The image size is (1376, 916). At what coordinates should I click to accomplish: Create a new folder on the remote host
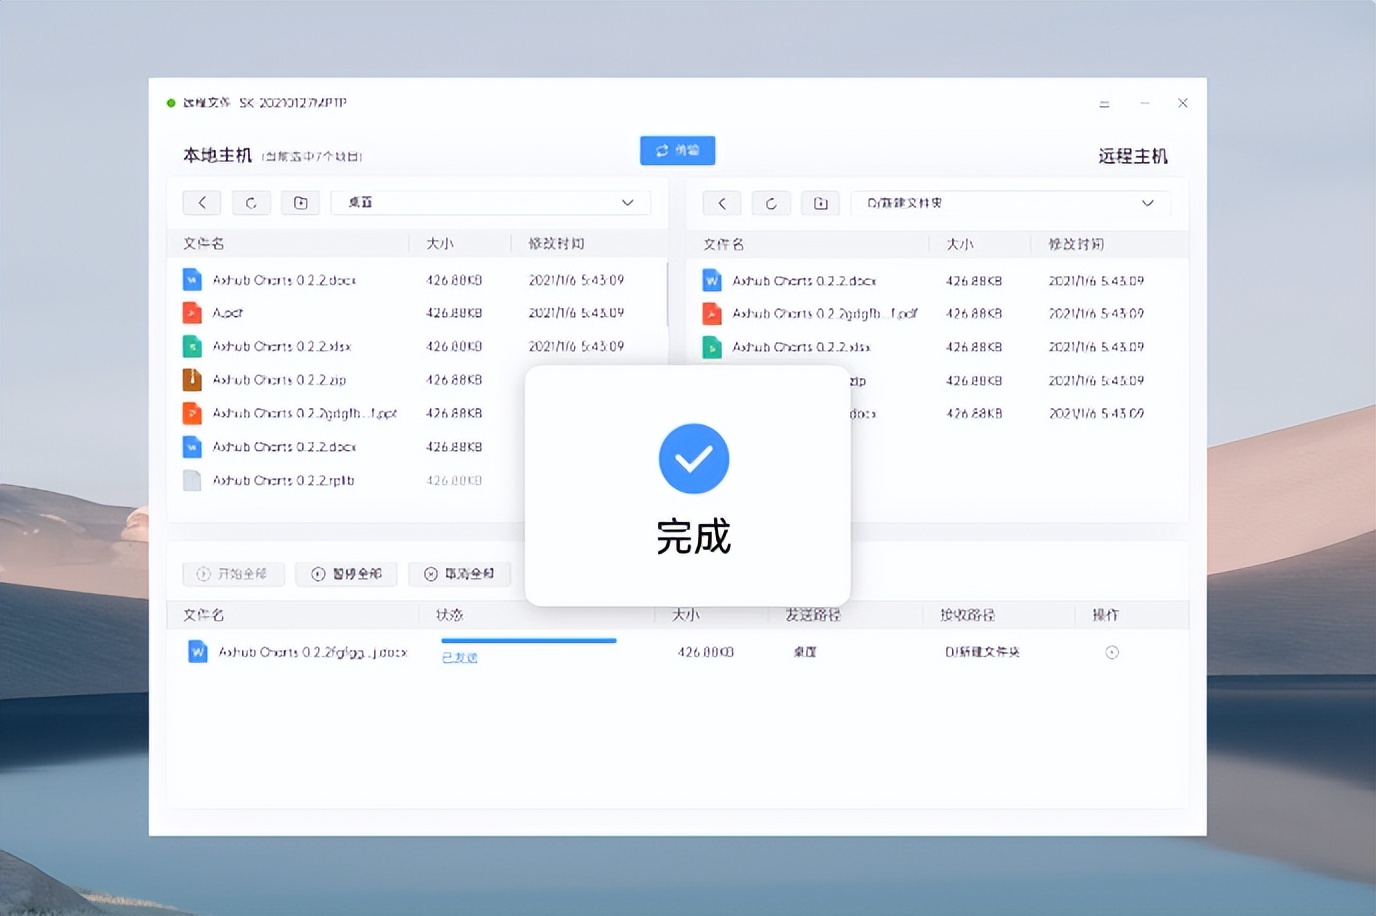820,203
